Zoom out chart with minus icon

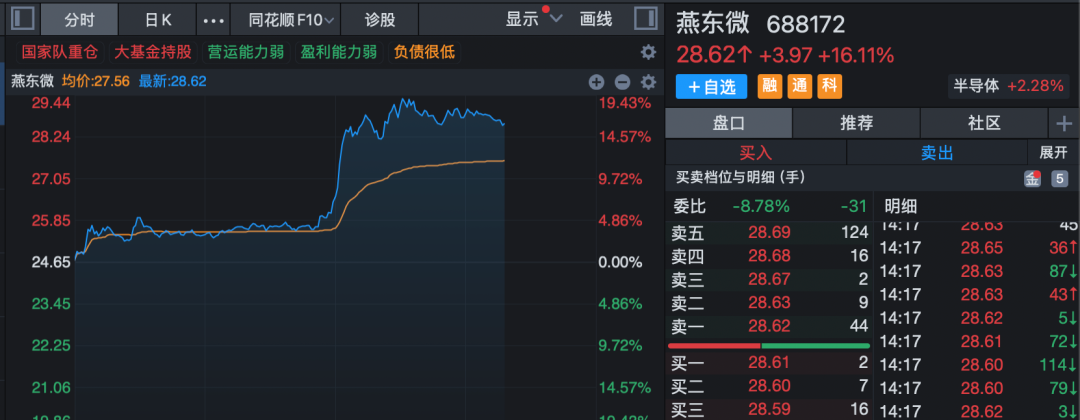coord(622,82)
